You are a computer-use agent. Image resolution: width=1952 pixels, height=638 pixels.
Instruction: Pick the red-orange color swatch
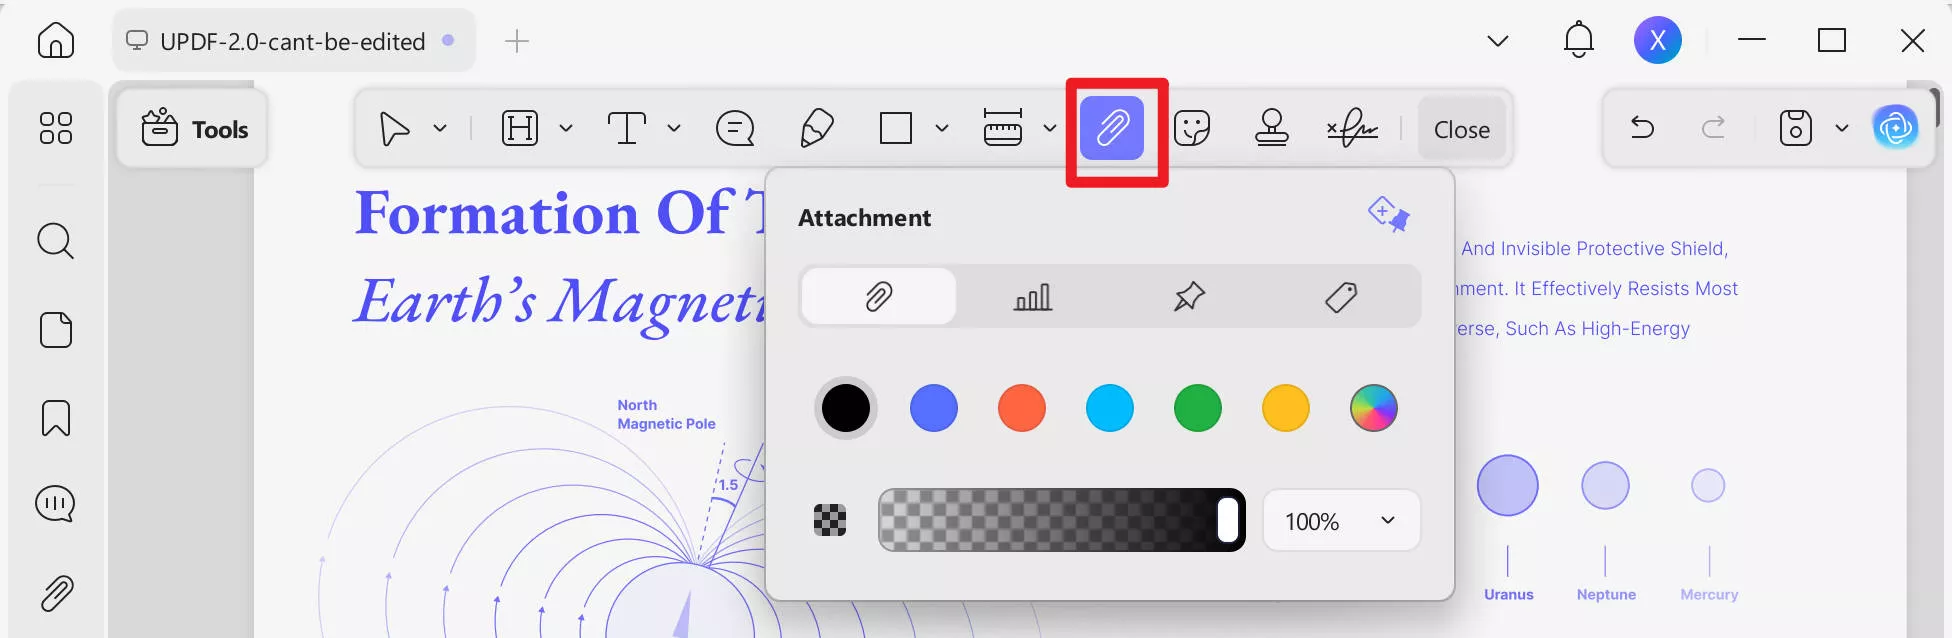1022,408
